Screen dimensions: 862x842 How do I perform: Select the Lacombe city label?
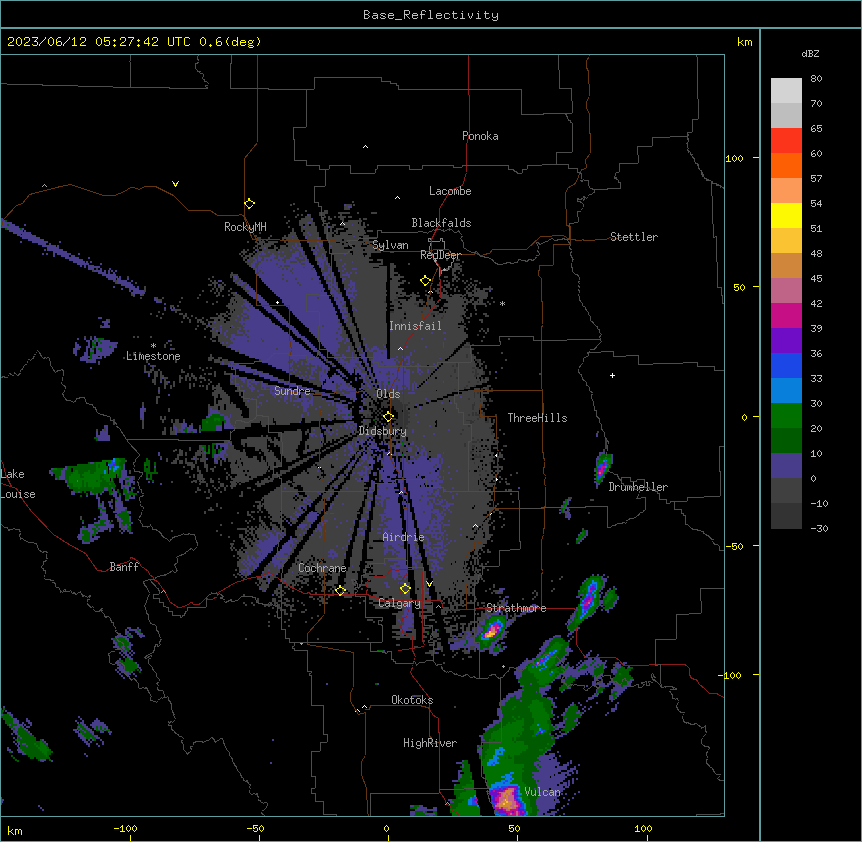coord(450,191)
